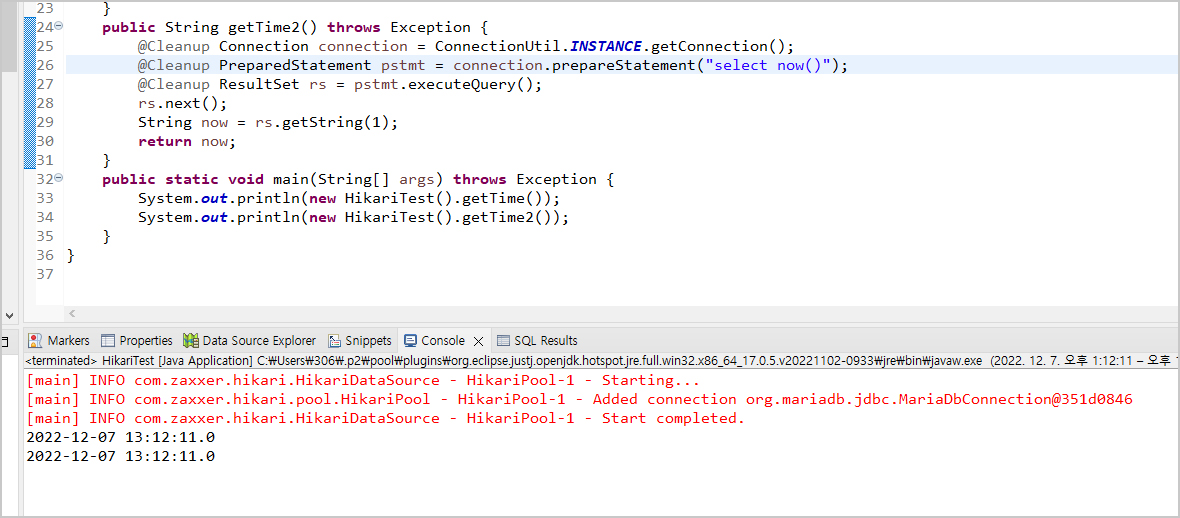Click the "HikariPool-1 - Starting..." console log line
Image resolution: width=1180 pixels, height=518 pixels.
(x=363, y=380)
